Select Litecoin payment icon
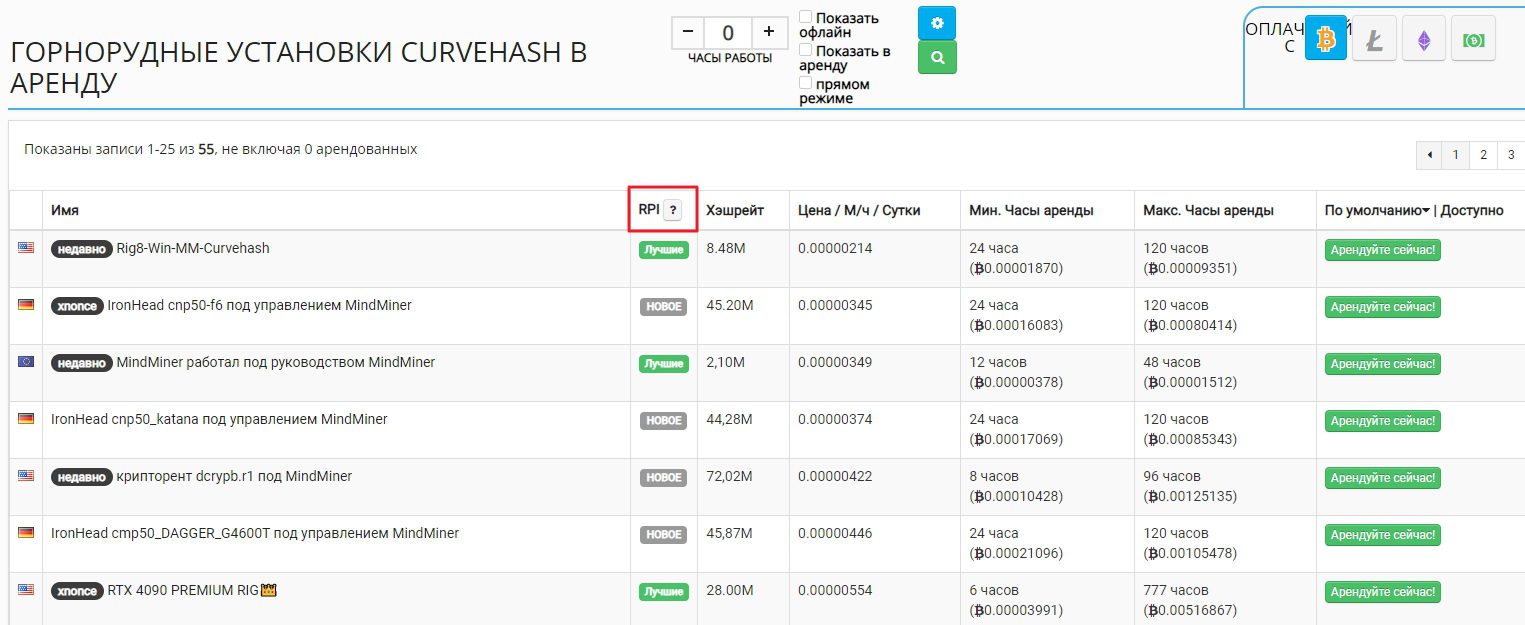 point(1374,40)
